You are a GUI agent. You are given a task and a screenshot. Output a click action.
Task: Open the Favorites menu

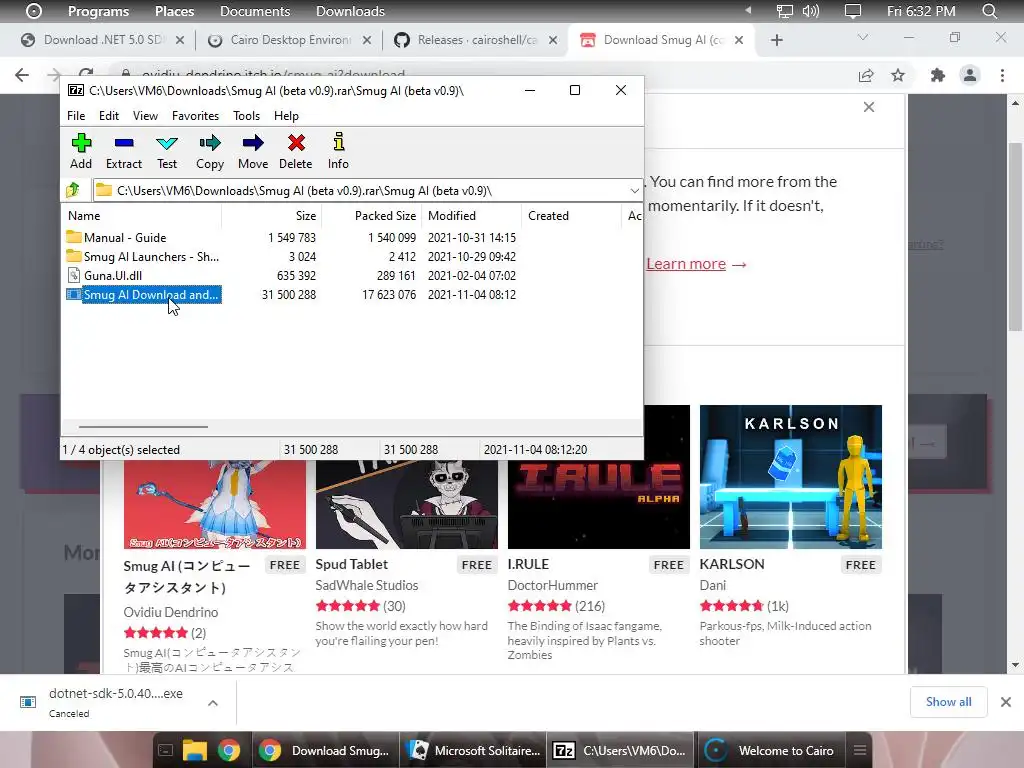[195, 116]
